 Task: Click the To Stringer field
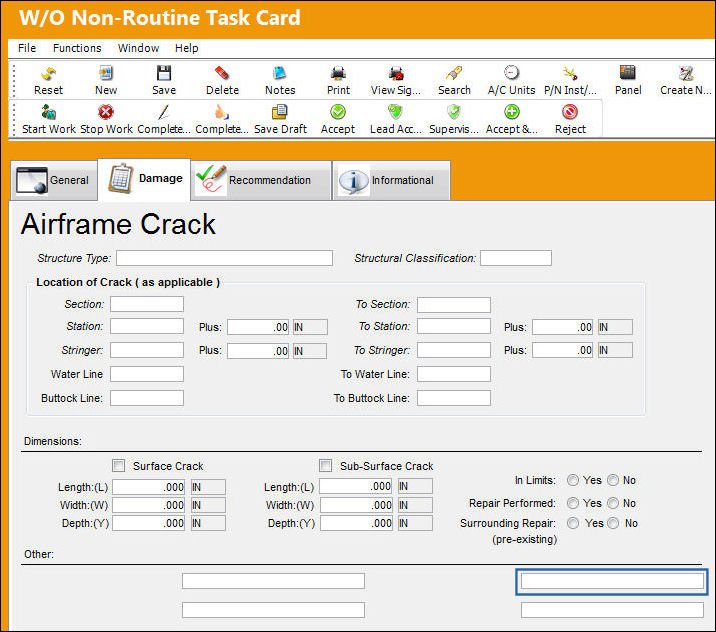(453, 350)
